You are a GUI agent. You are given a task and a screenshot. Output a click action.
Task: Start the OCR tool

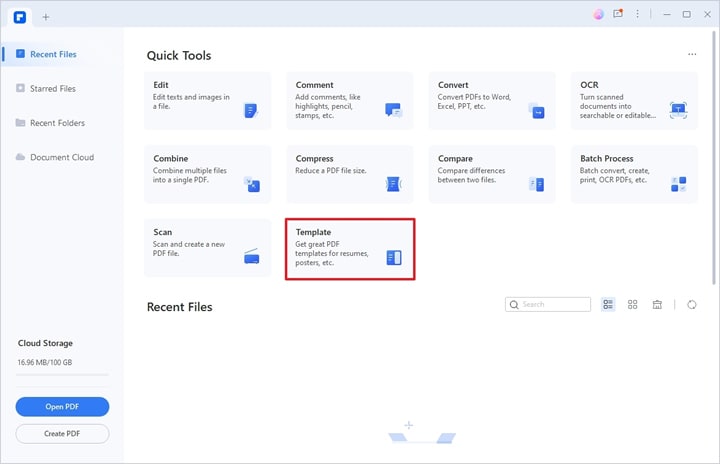634,101
